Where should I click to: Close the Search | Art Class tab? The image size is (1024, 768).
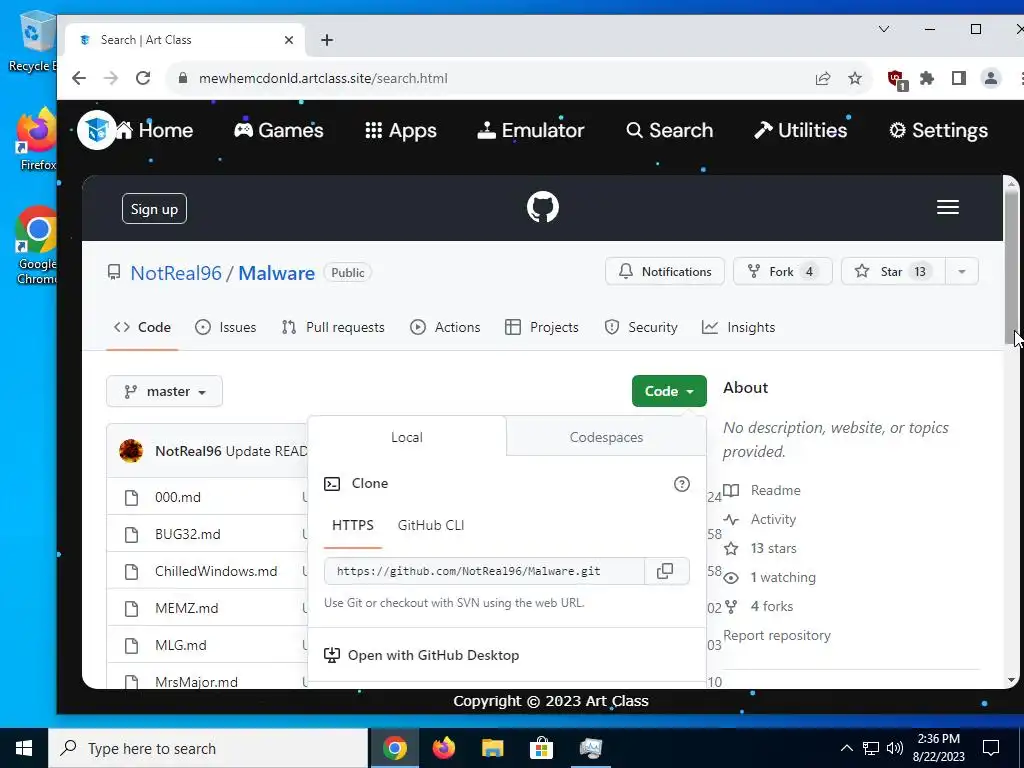[289, 40]
